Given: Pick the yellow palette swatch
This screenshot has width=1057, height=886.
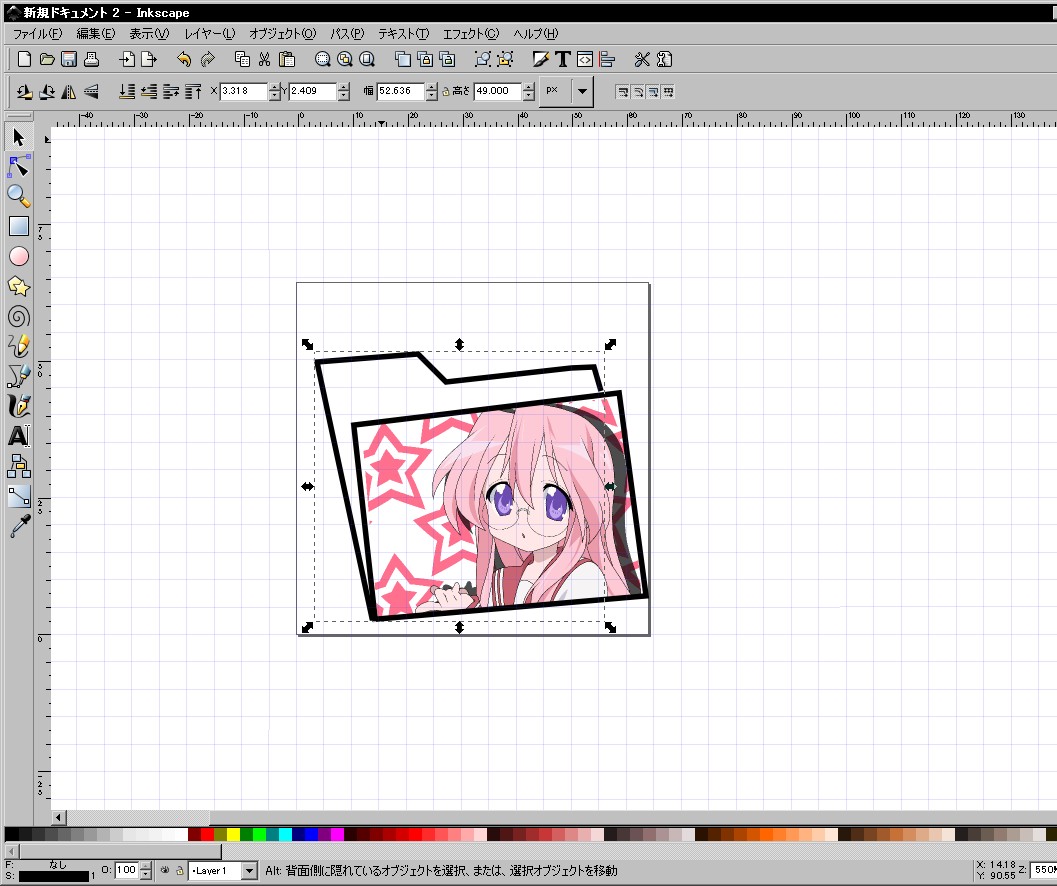Looking at the screenshot, I should (233, 835).
